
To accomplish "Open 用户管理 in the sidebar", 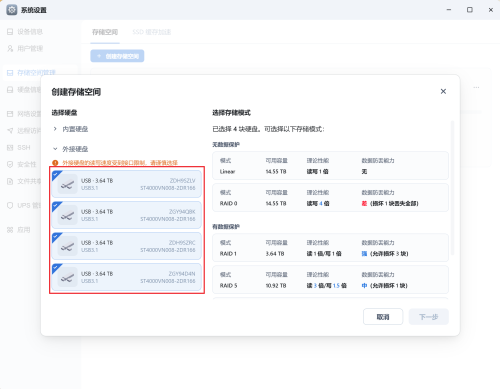I will point(25,49).
